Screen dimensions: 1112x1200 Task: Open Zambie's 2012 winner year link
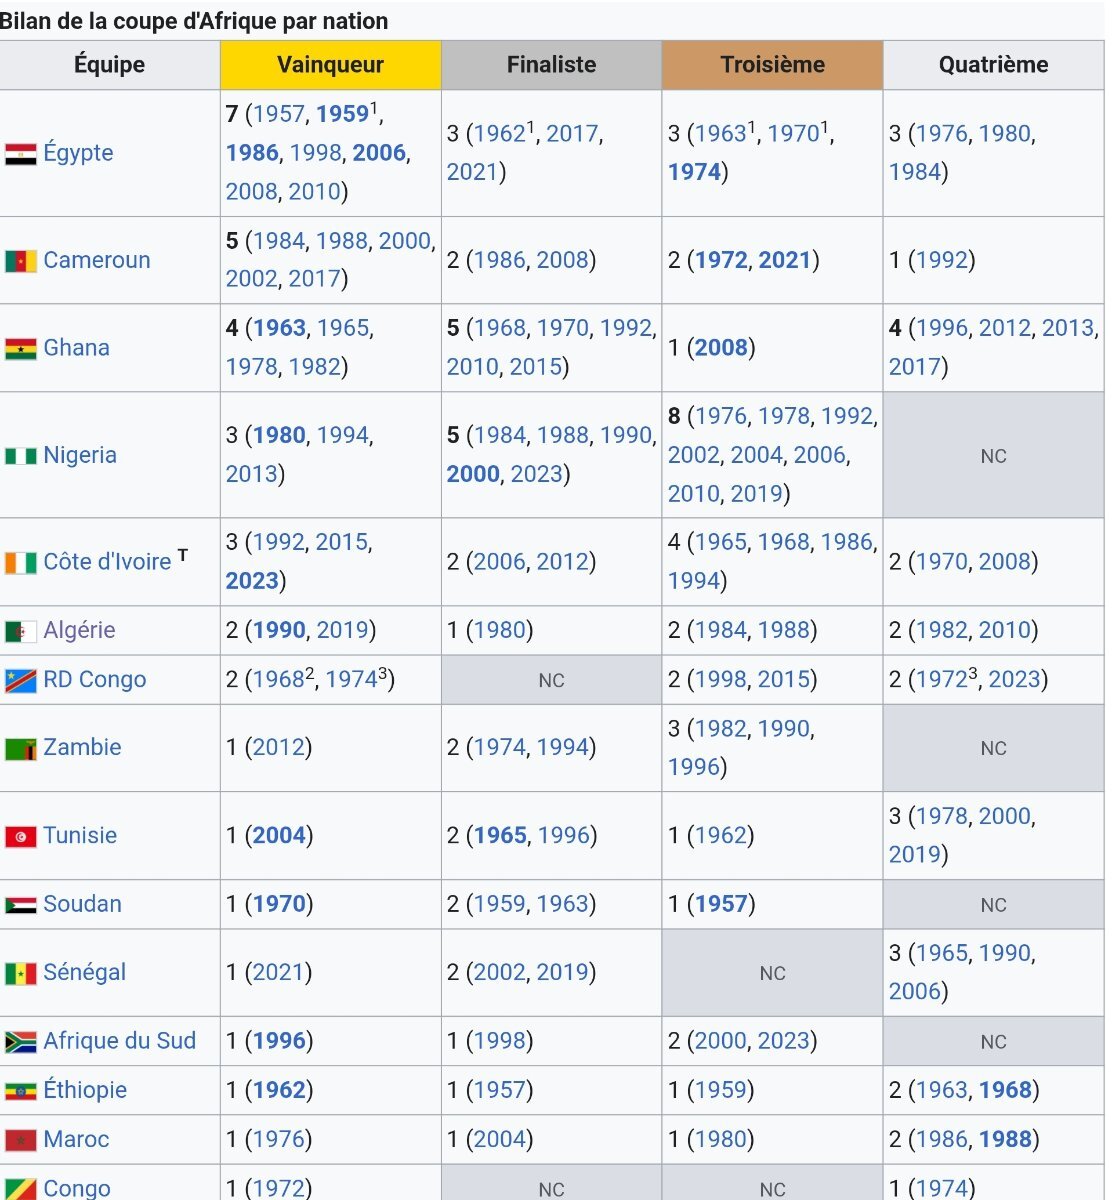coord(278,747)
